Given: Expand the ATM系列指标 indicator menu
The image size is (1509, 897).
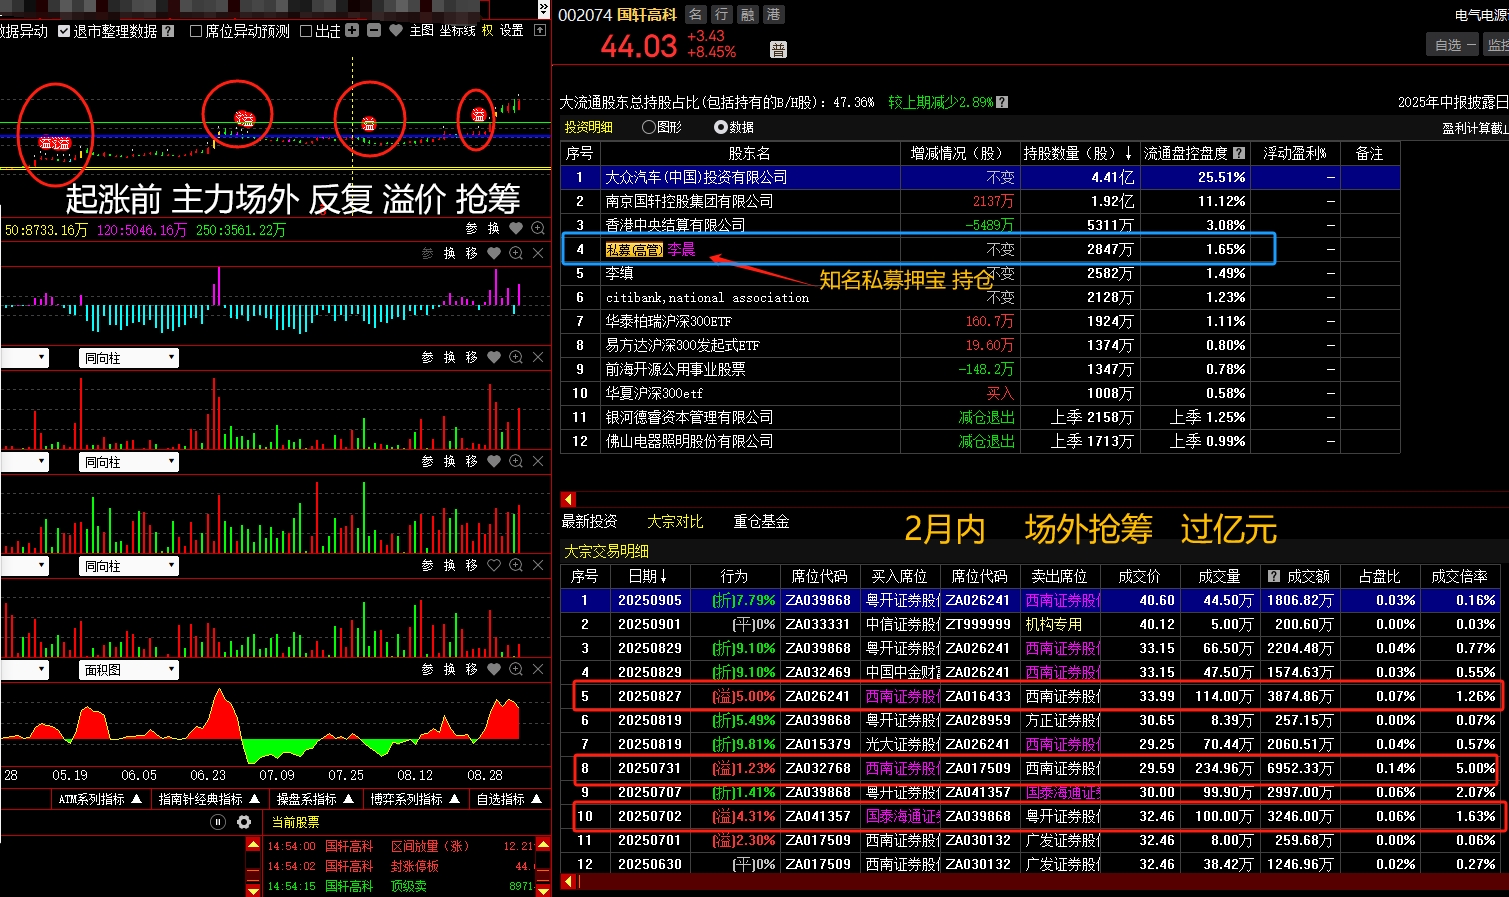Looking at the screenshot, I should tap(103, 799).
